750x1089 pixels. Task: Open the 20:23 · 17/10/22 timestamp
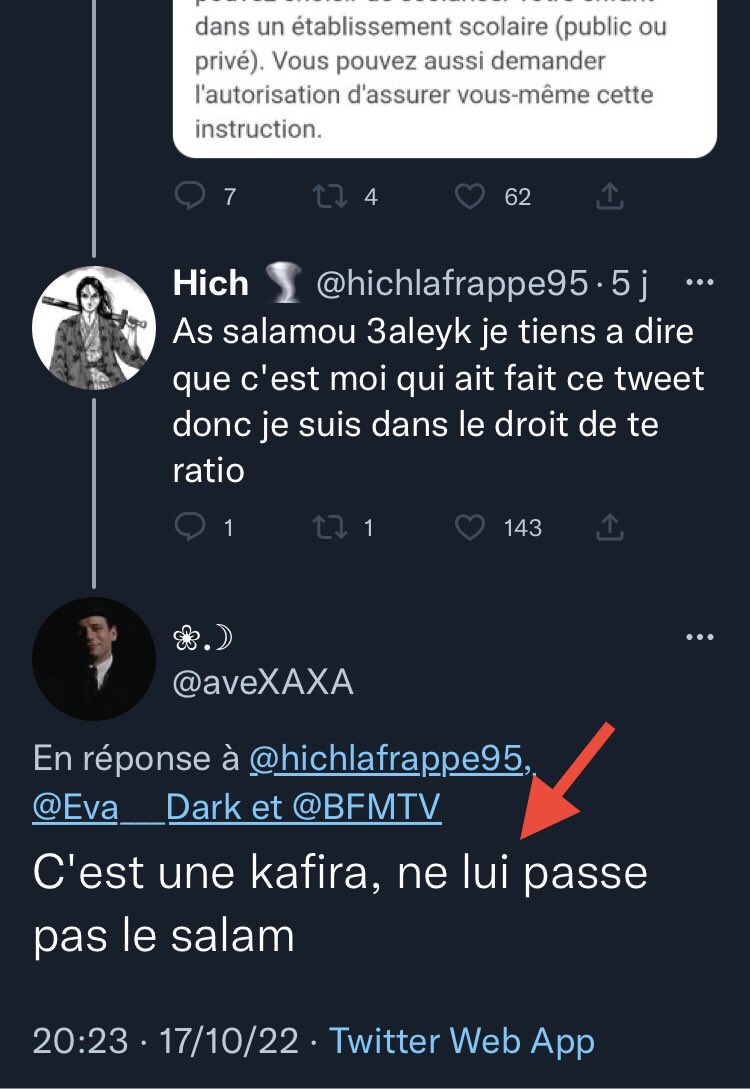click(x=166, y=1041)
